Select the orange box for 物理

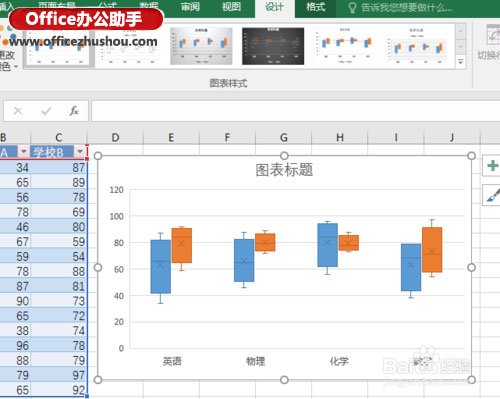point(265,242)
